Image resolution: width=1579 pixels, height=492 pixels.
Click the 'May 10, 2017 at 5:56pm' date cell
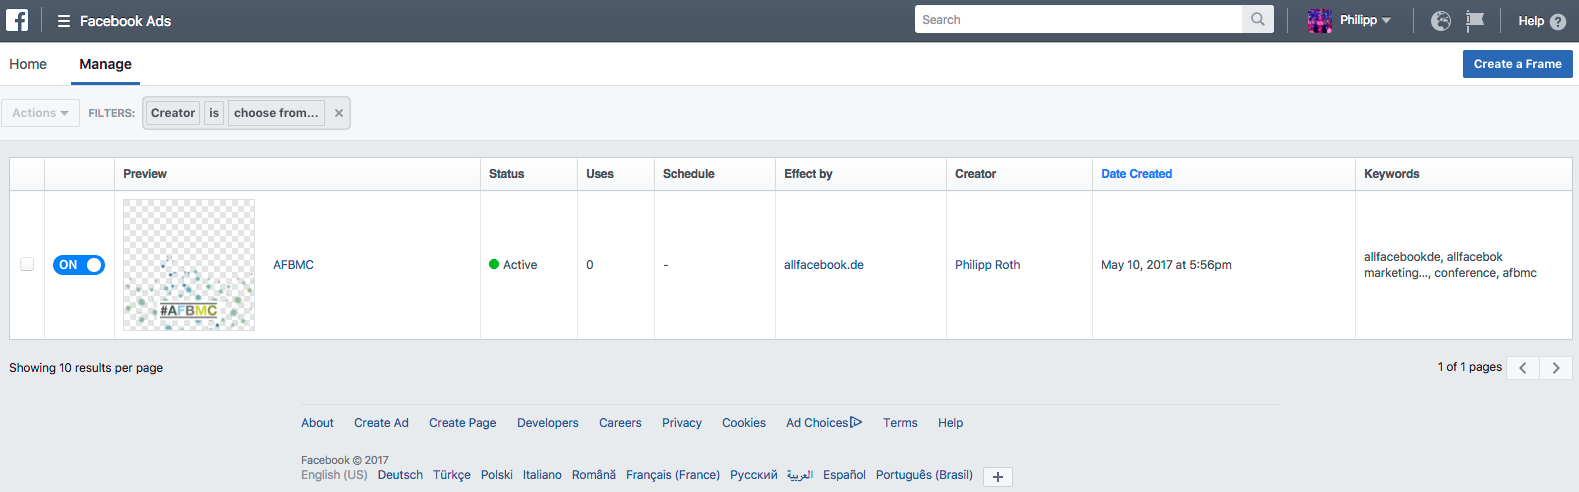pos(1166,265)
